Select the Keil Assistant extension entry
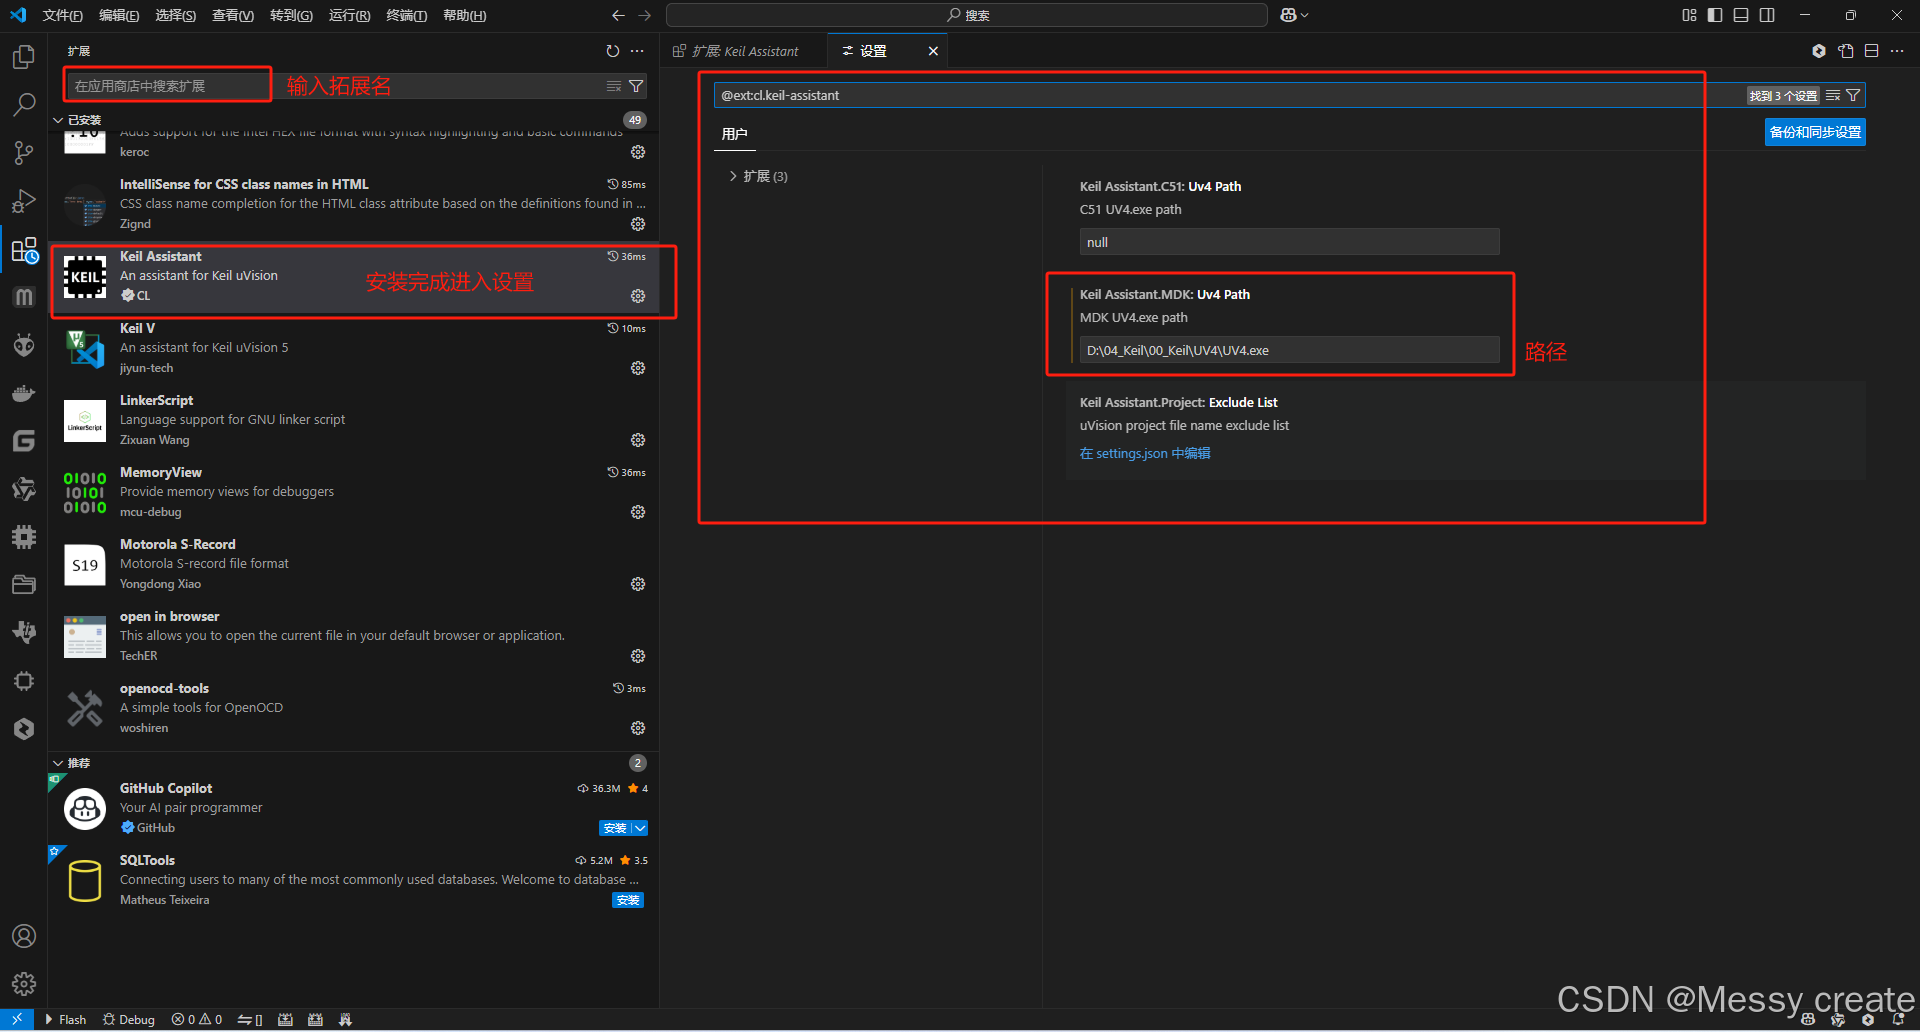The height and width of the screenshot is (1032, 1920). point(354,276)
